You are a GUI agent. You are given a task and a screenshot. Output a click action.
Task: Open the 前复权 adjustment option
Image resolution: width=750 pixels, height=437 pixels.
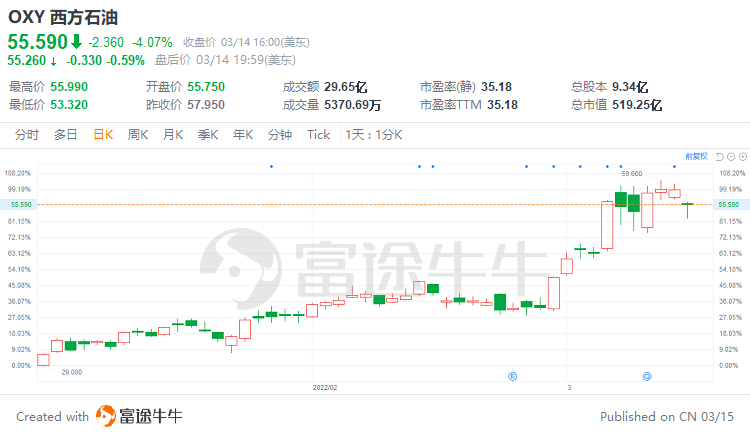pos(696,157)
